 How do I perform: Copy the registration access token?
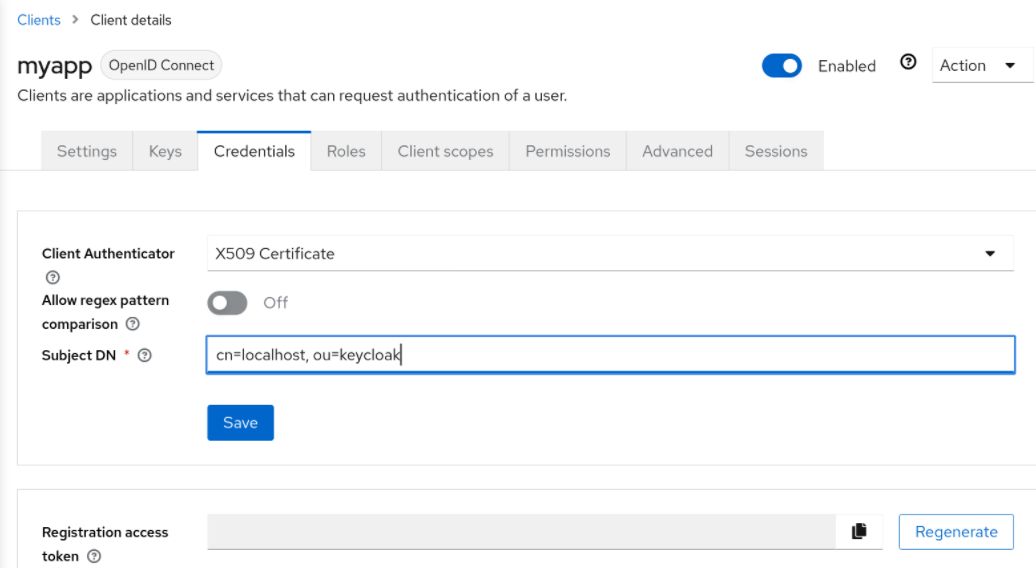point(859,531)
